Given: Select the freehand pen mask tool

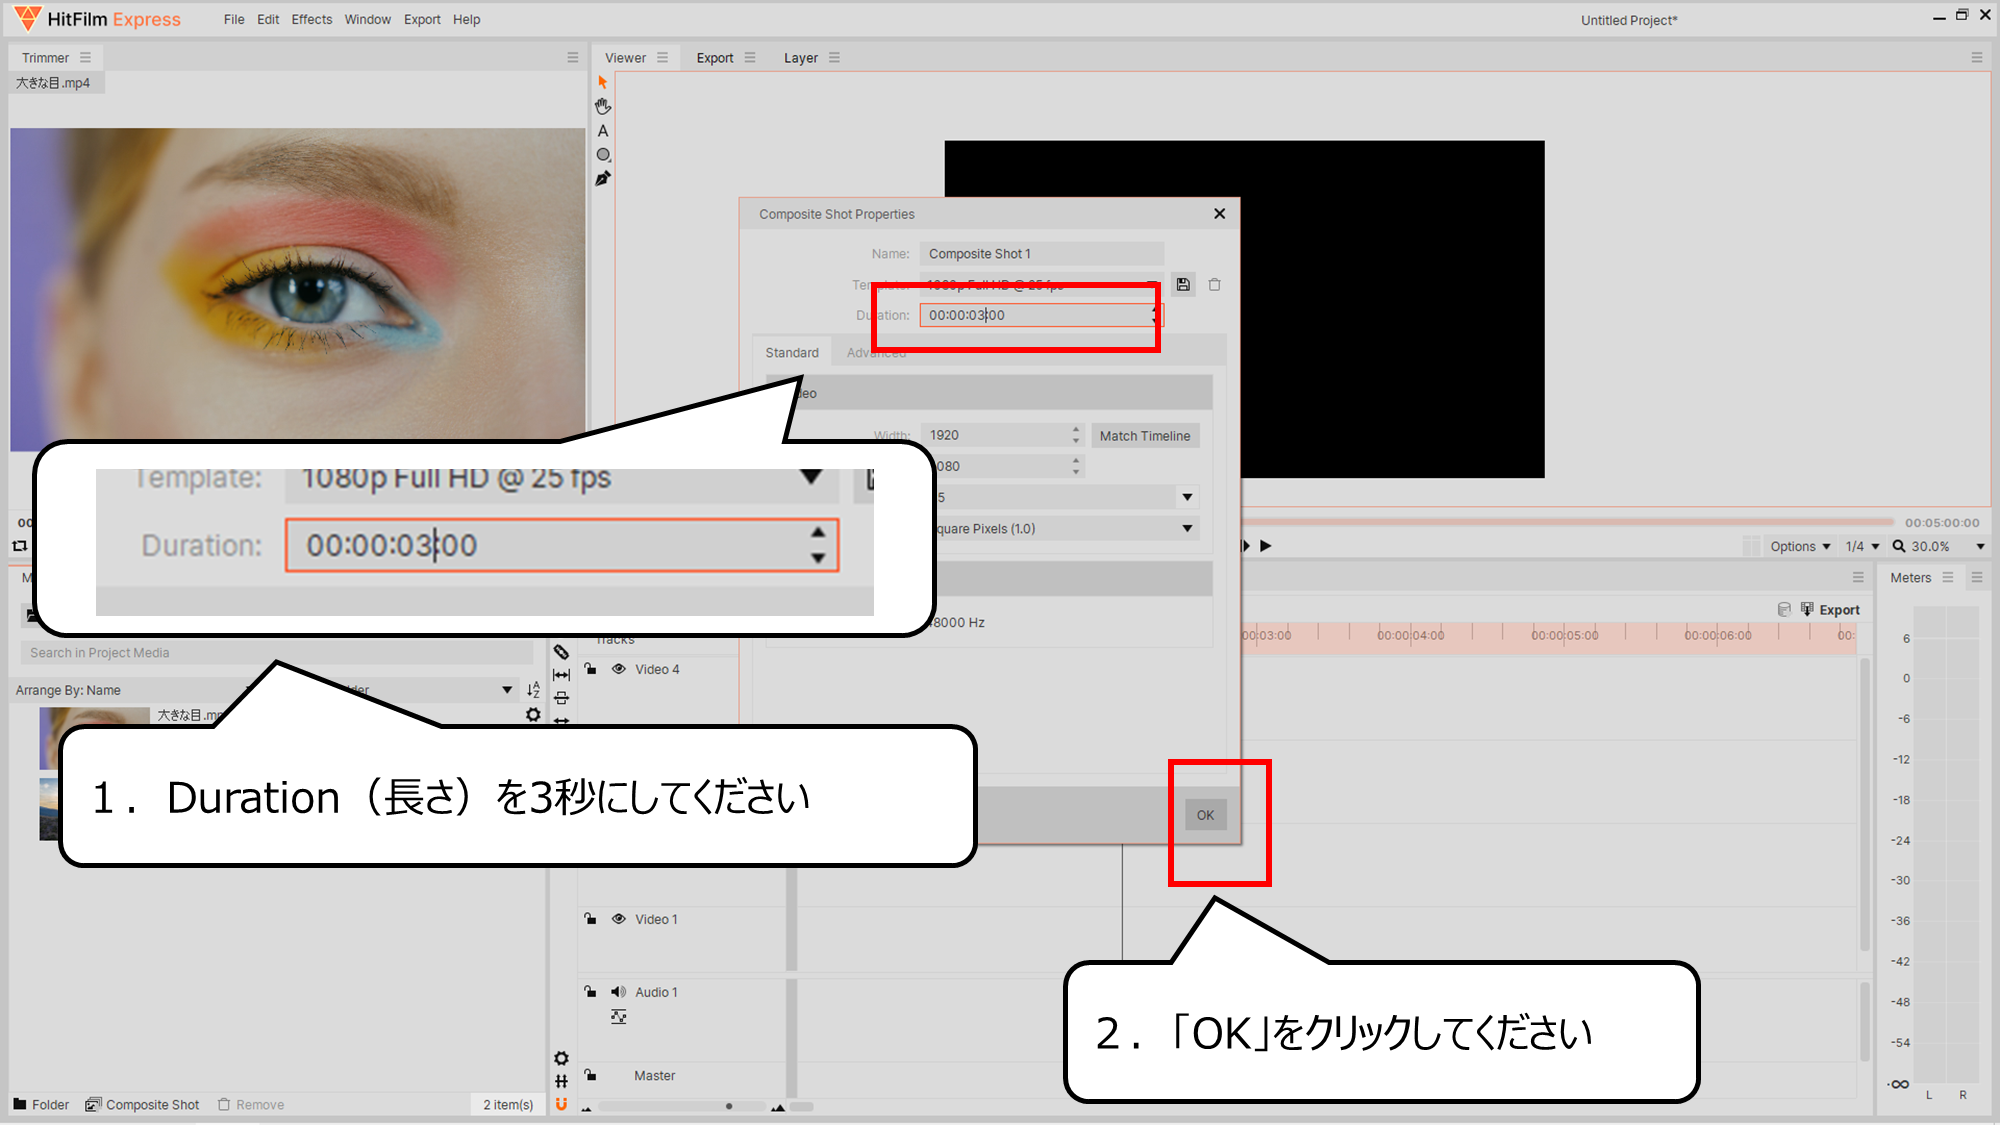Looking at the screenshot, I should coord(602,179).
